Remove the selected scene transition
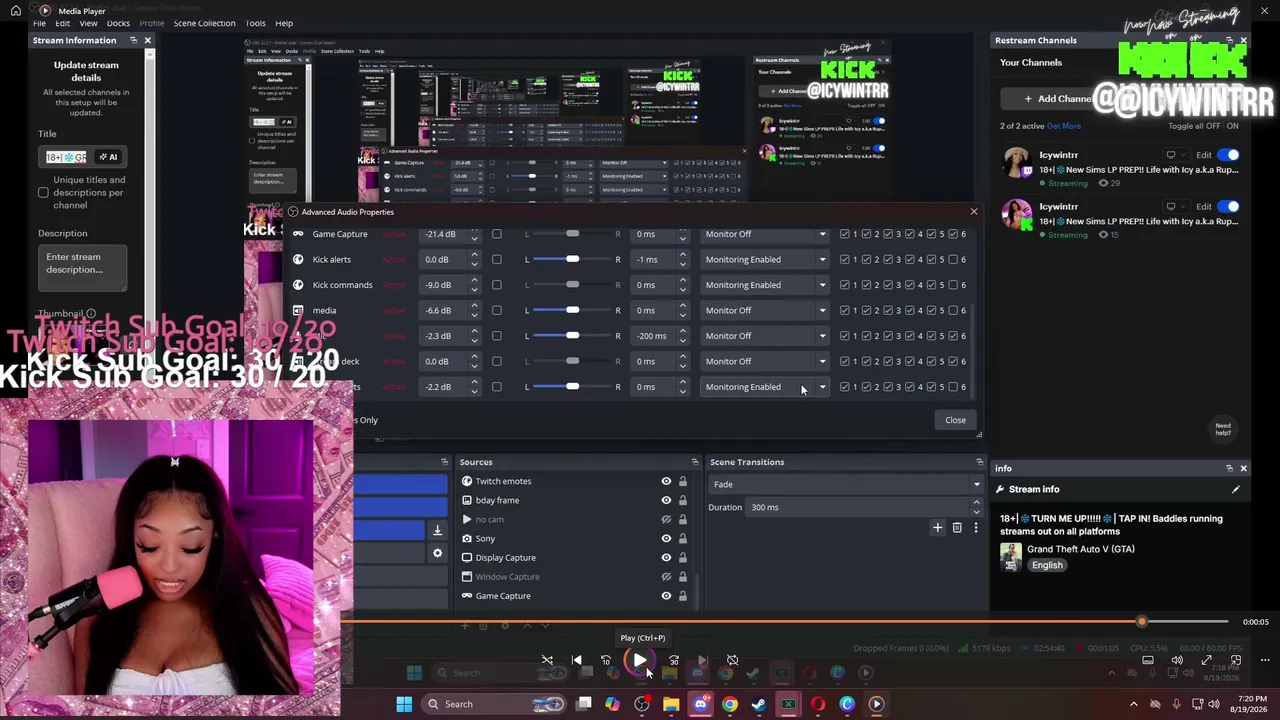Image resolution: width=1280 pixels, height=720 pixels. point(957,527)
